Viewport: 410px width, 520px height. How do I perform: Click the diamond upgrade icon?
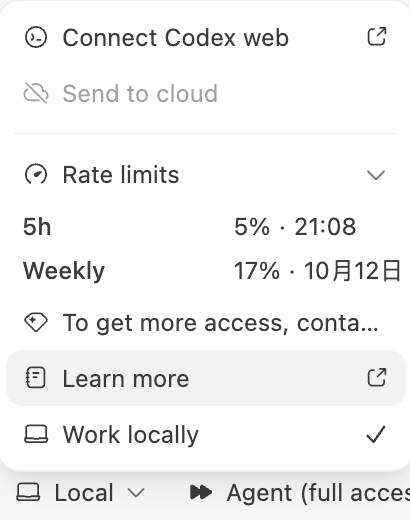tap(36, 322)
